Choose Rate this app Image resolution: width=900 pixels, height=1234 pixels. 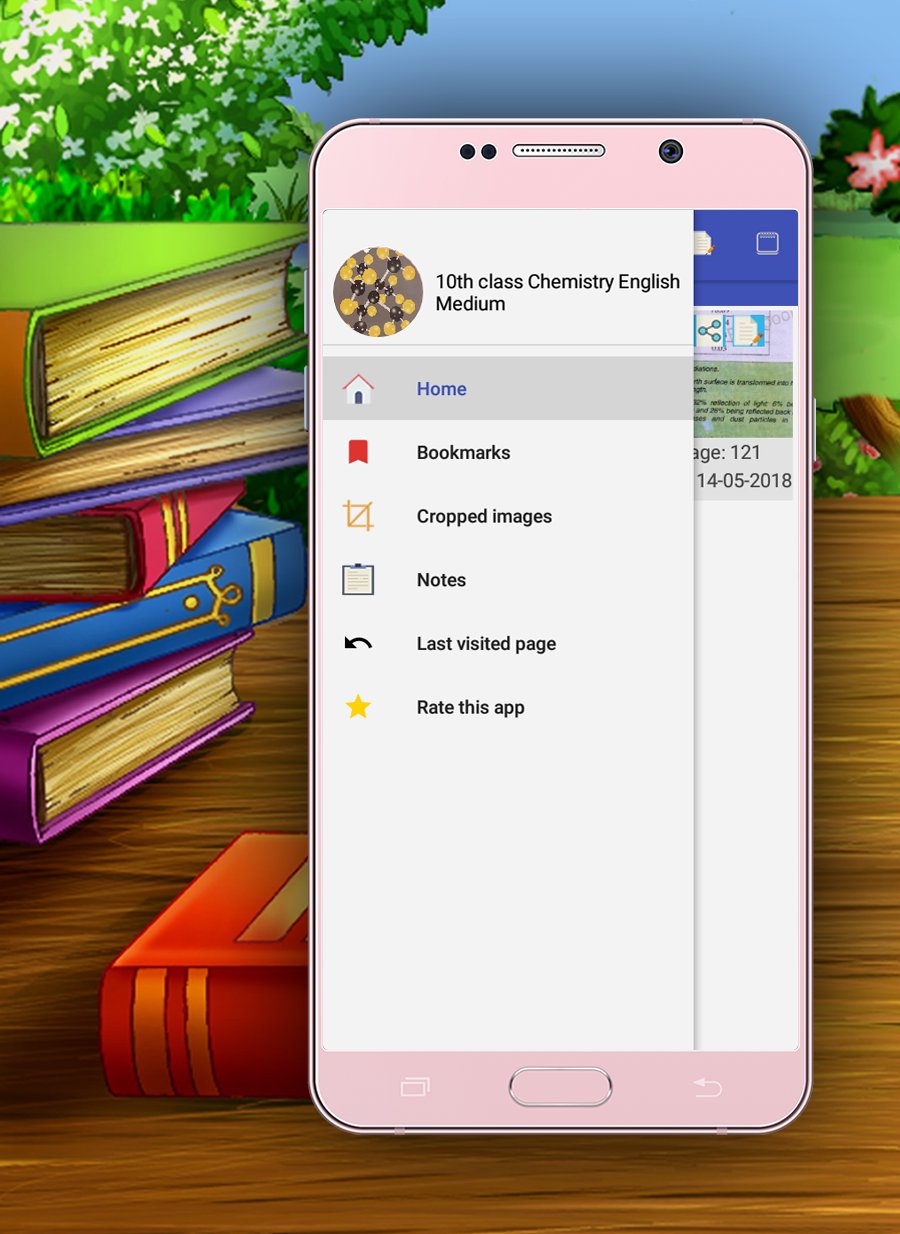coord(508,707)
